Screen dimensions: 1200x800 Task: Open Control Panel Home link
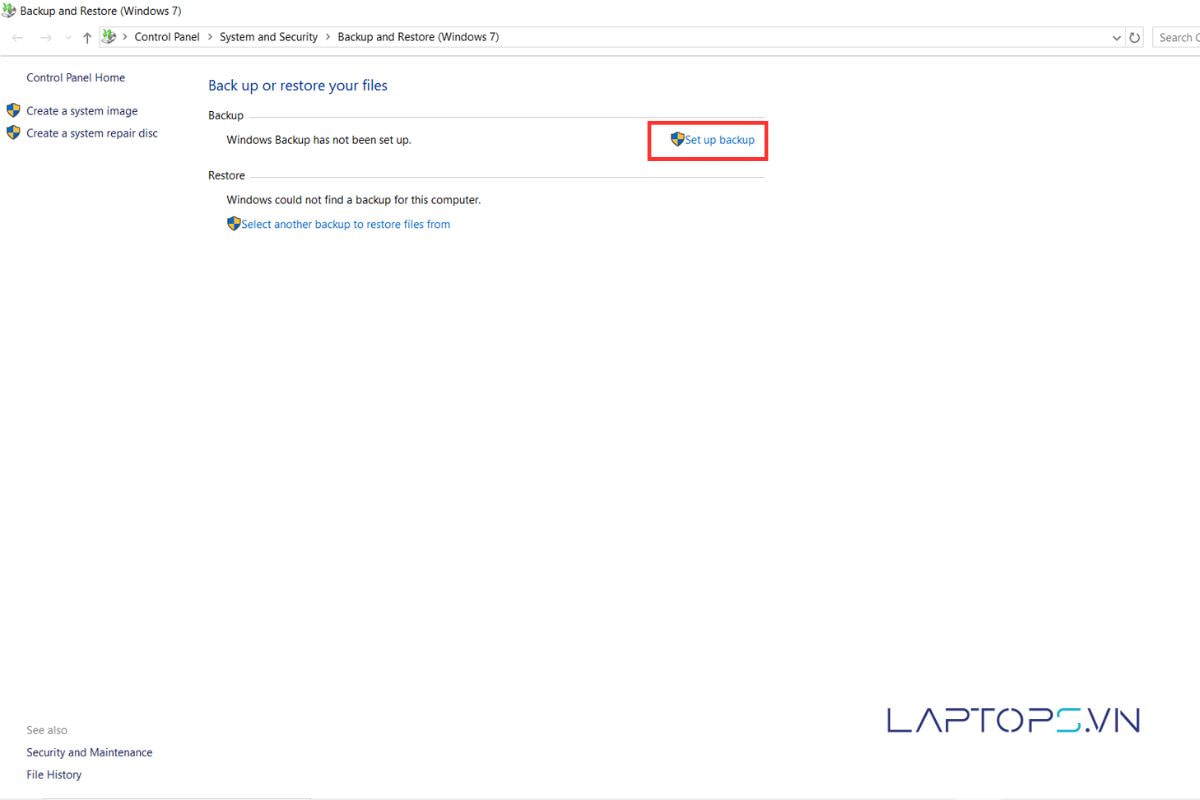tap(75, 78)
